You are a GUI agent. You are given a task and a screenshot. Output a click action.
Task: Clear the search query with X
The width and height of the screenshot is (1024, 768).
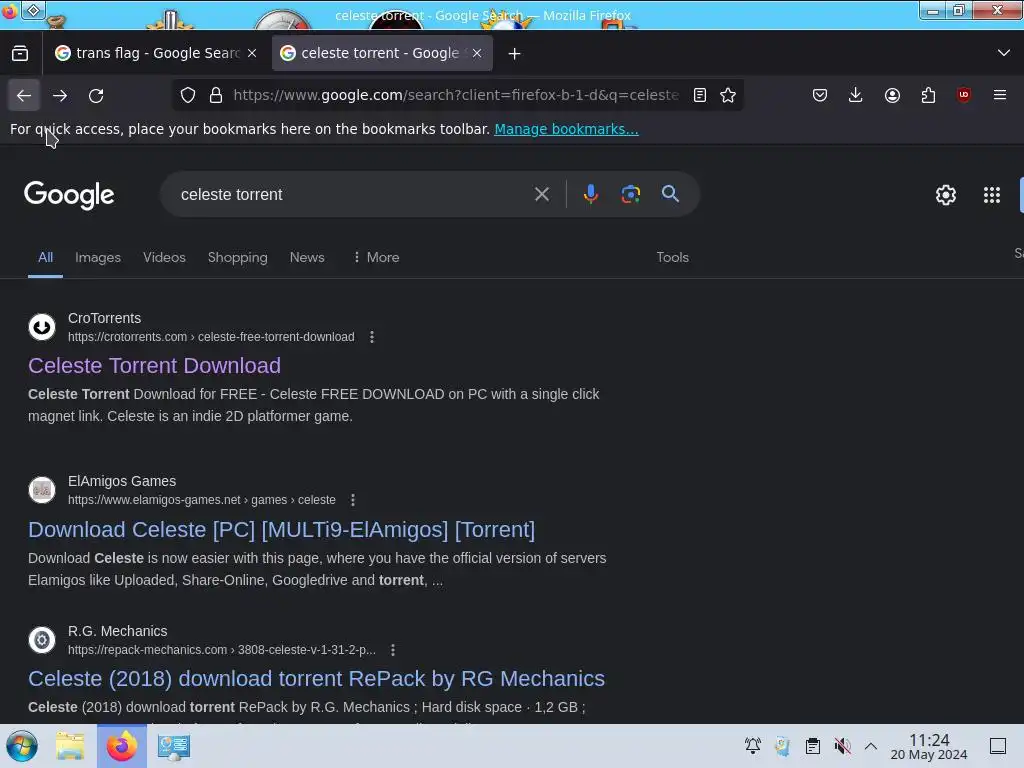pos(541,194)
